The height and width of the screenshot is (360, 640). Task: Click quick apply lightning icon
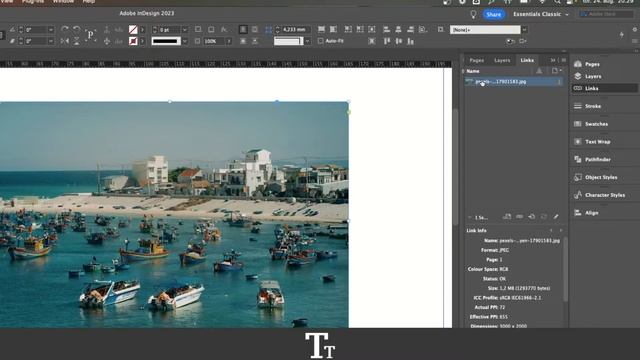pyautogui.click(x=622, y=35)
